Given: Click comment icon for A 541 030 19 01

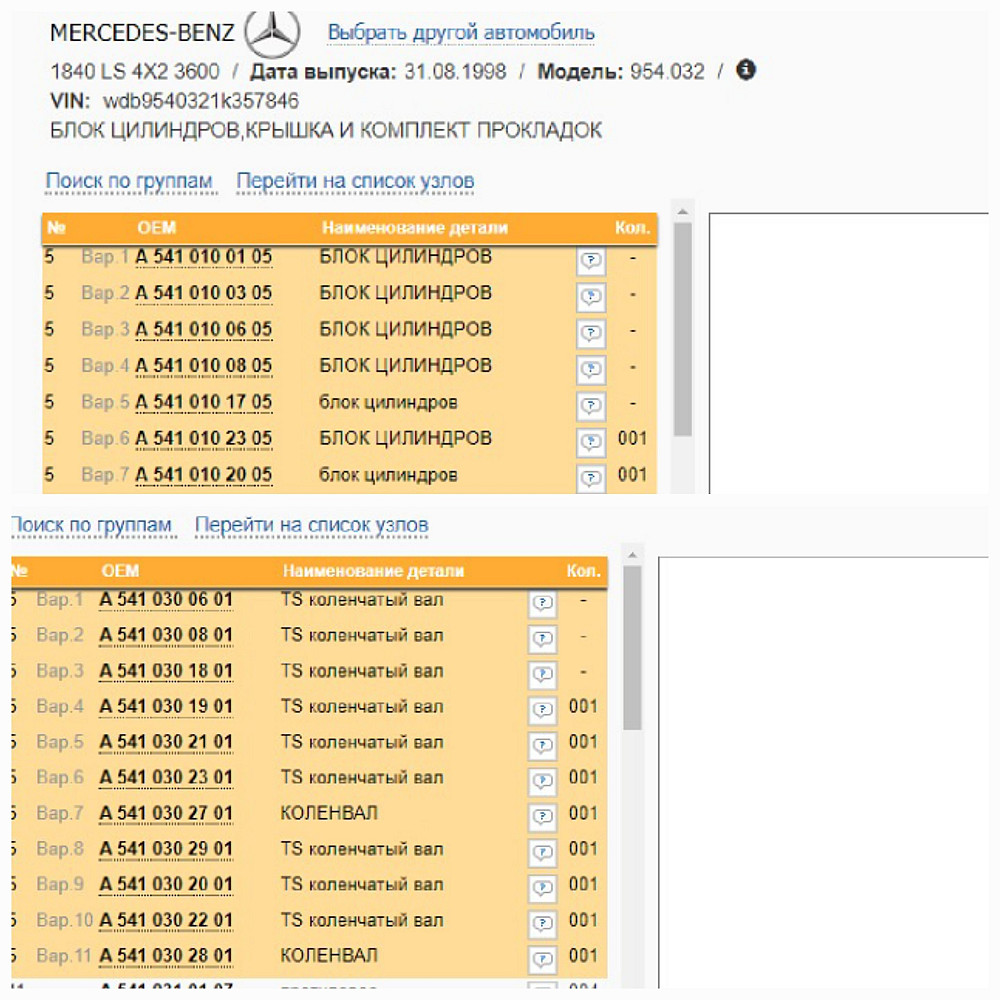Looking at the screenshot, I should (x=542, y=710).
